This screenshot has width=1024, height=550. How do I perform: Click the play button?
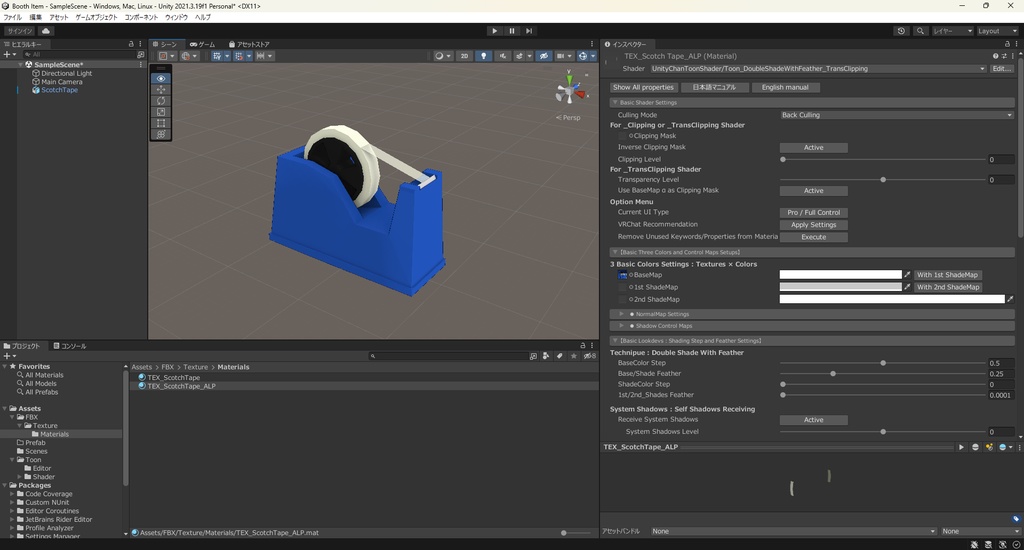[494, 31]
